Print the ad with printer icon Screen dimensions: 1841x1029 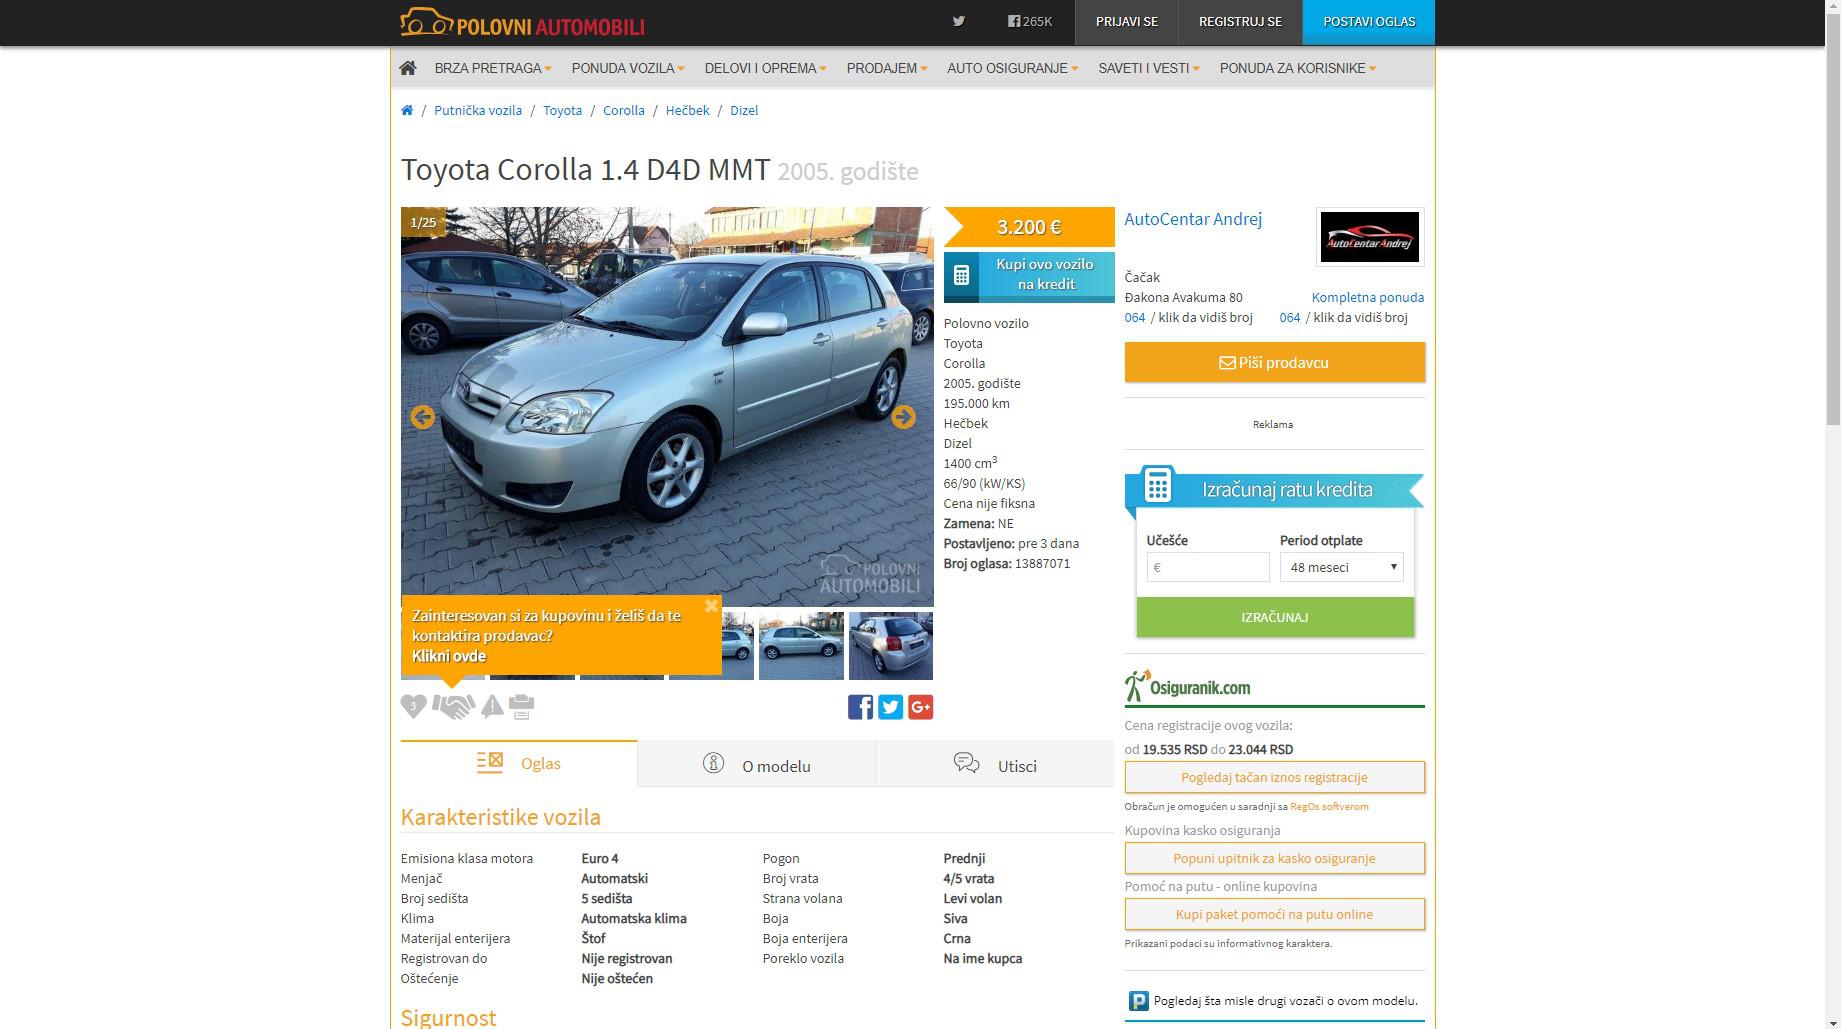coord(521,707)
